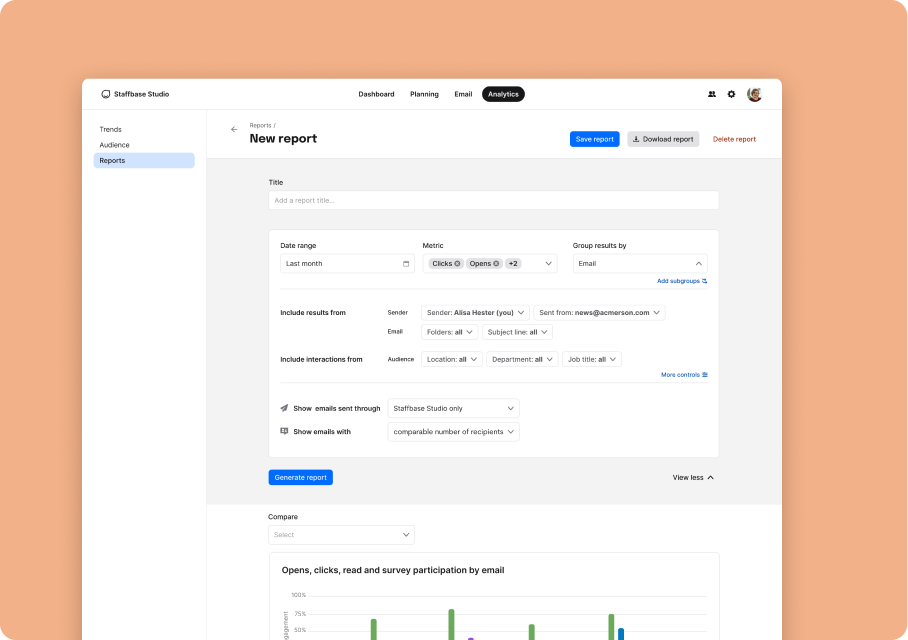Image resolution: width=908 pixels, height=640 pixels.
Task: Collapse filters with View less
Action: 693,477
